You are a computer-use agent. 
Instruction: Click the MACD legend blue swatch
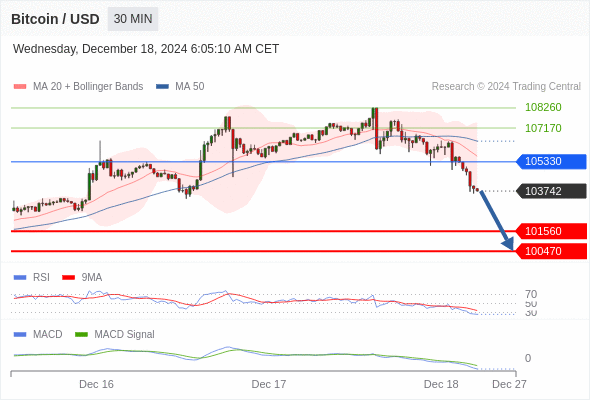tap(20, 335)
